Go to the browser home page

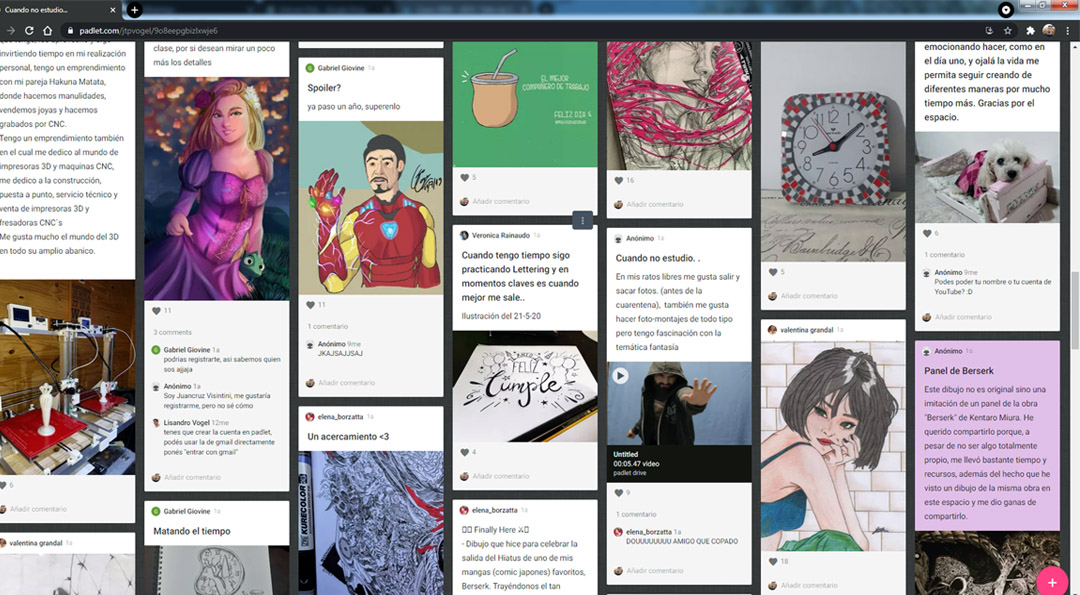coord(48,30)
